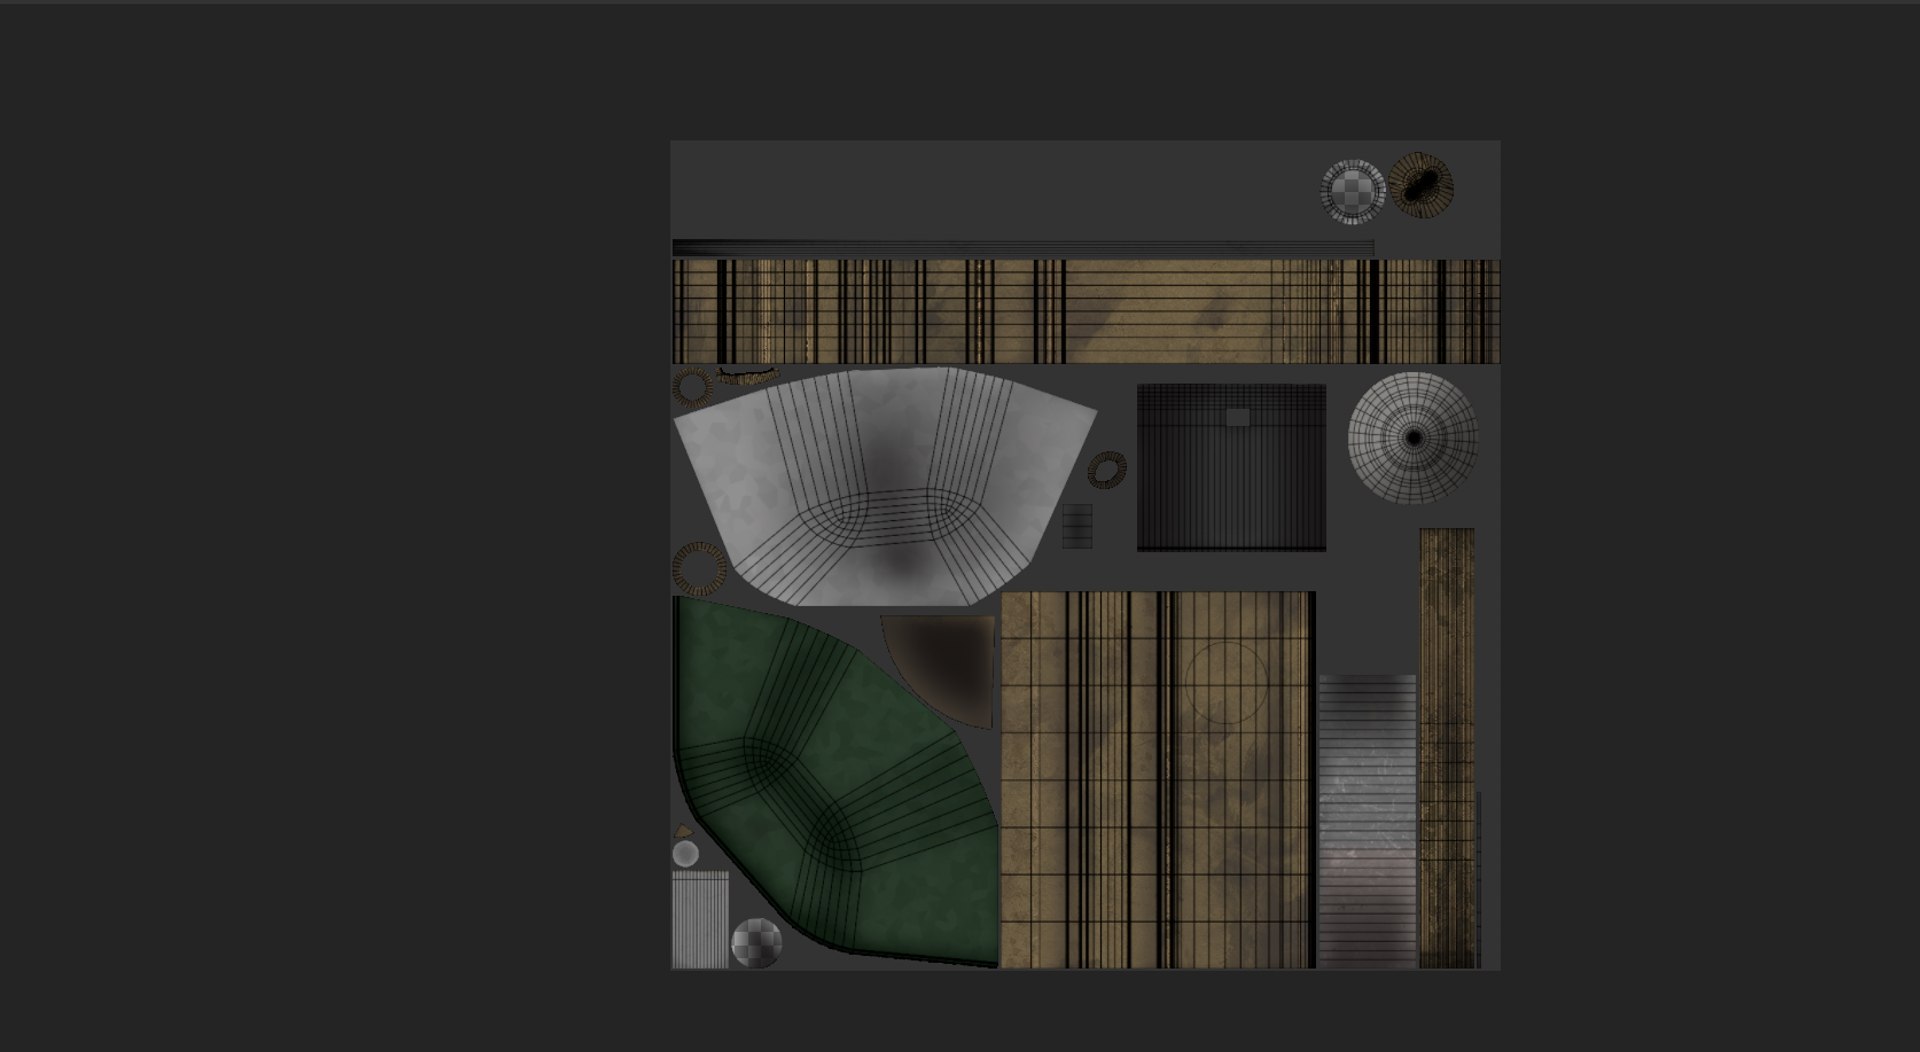
Task: Click the tall narrow wood strip island
Action: [x=1447, y=747]
